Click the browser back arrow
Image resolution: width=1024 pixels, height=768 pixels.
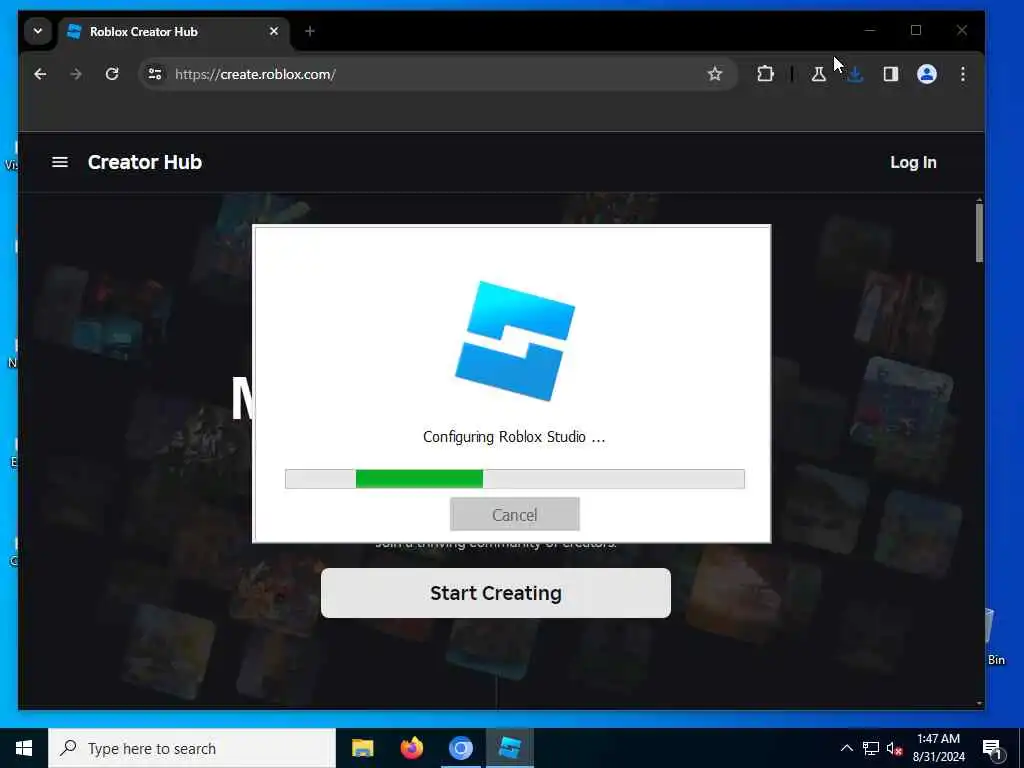point(40,74)
